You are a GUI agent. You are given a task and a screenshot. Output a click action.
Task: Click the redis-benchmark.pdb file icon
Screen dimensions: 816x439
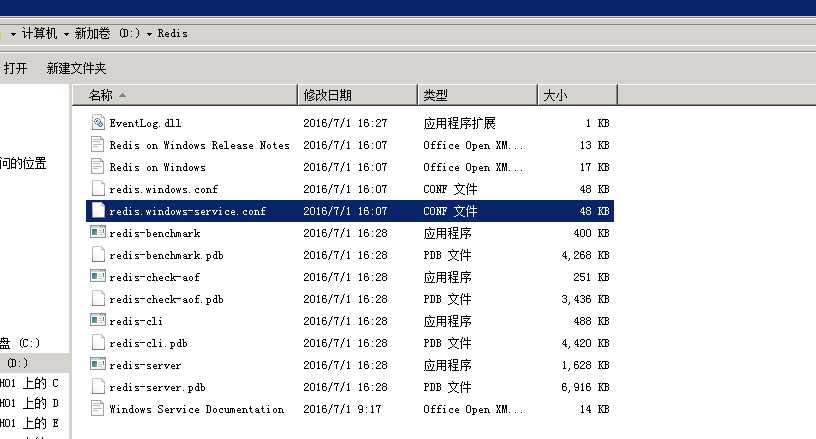pyautogui.click(x=97, y=254)
